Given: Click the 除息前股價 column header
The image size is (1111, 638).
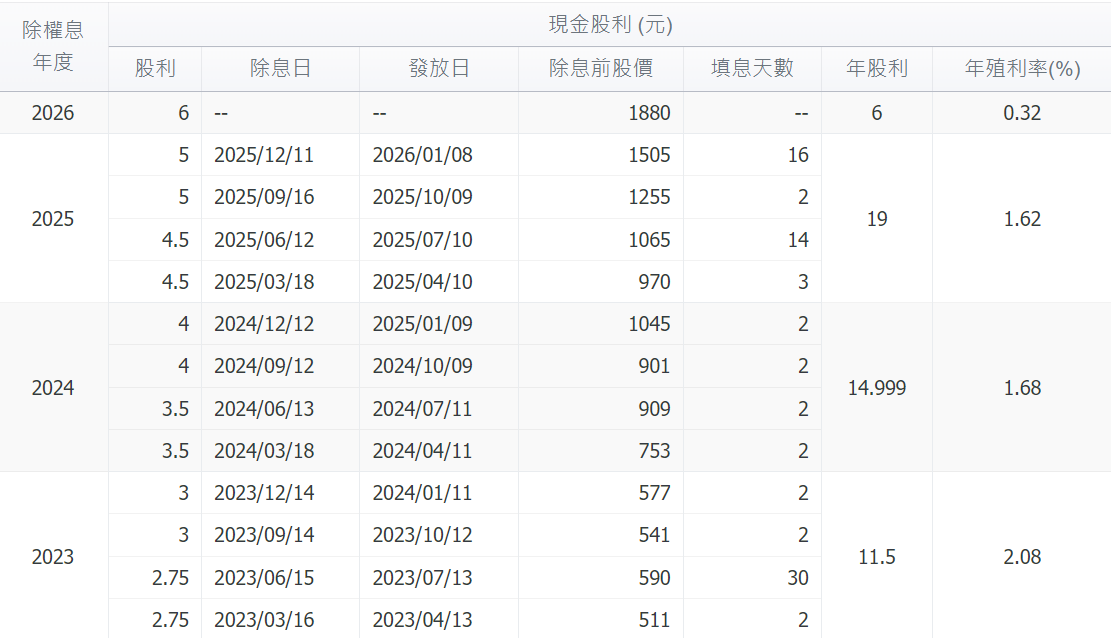Looking at the screenshot, I should 601,68.
